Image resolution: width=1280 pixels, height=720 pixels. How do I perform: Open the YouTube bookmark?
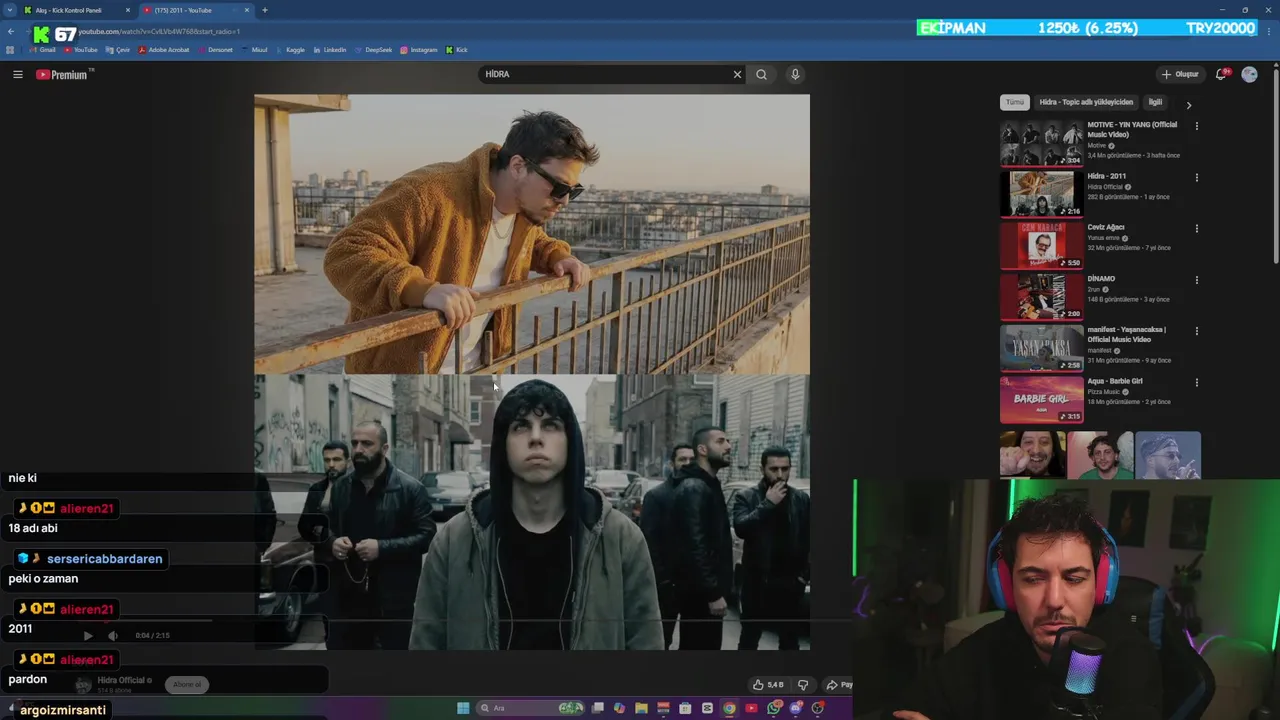79,50
